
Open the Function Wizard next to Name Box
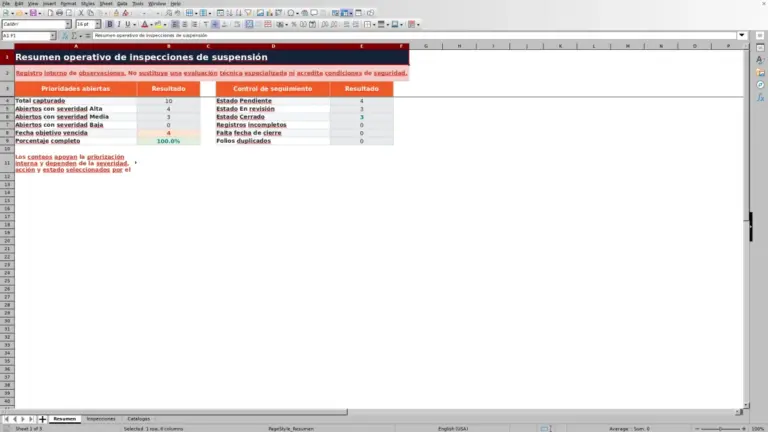coord(65,35)
